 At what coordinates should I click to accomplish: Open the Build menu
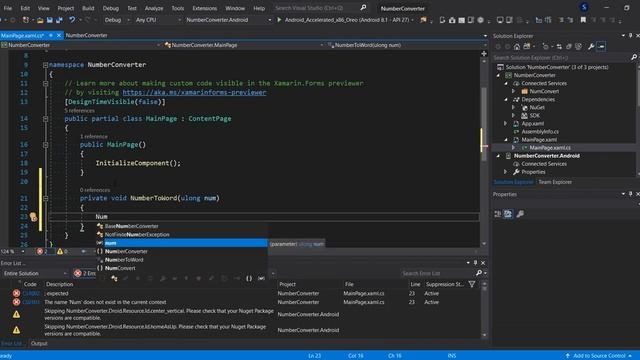pos(88,8)
